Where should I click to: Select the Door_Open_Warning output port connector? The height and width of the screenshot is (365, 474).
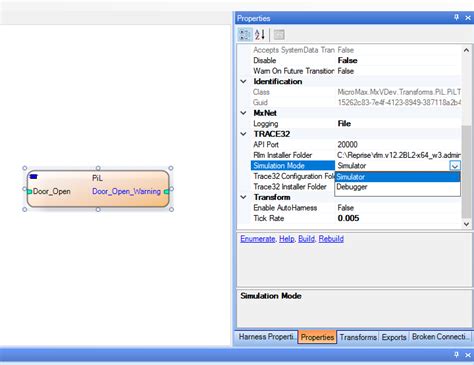[x=166, y=191]
